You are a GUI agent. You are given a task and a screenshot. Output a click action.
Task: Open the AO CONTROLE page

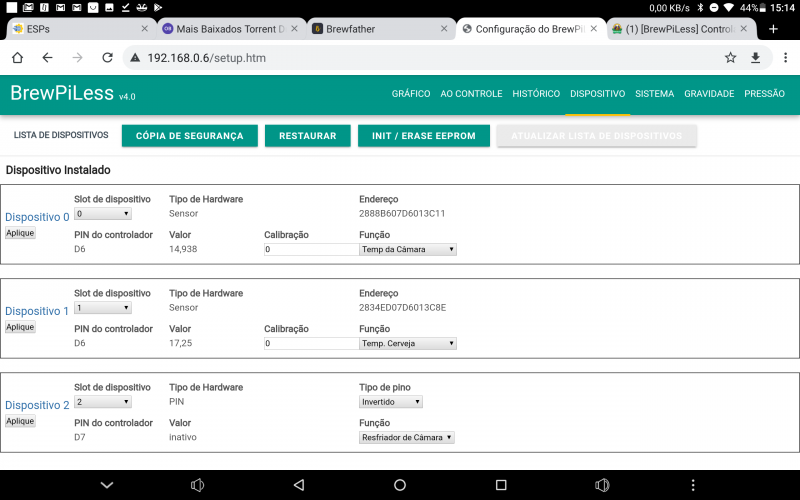pos(471,94)
